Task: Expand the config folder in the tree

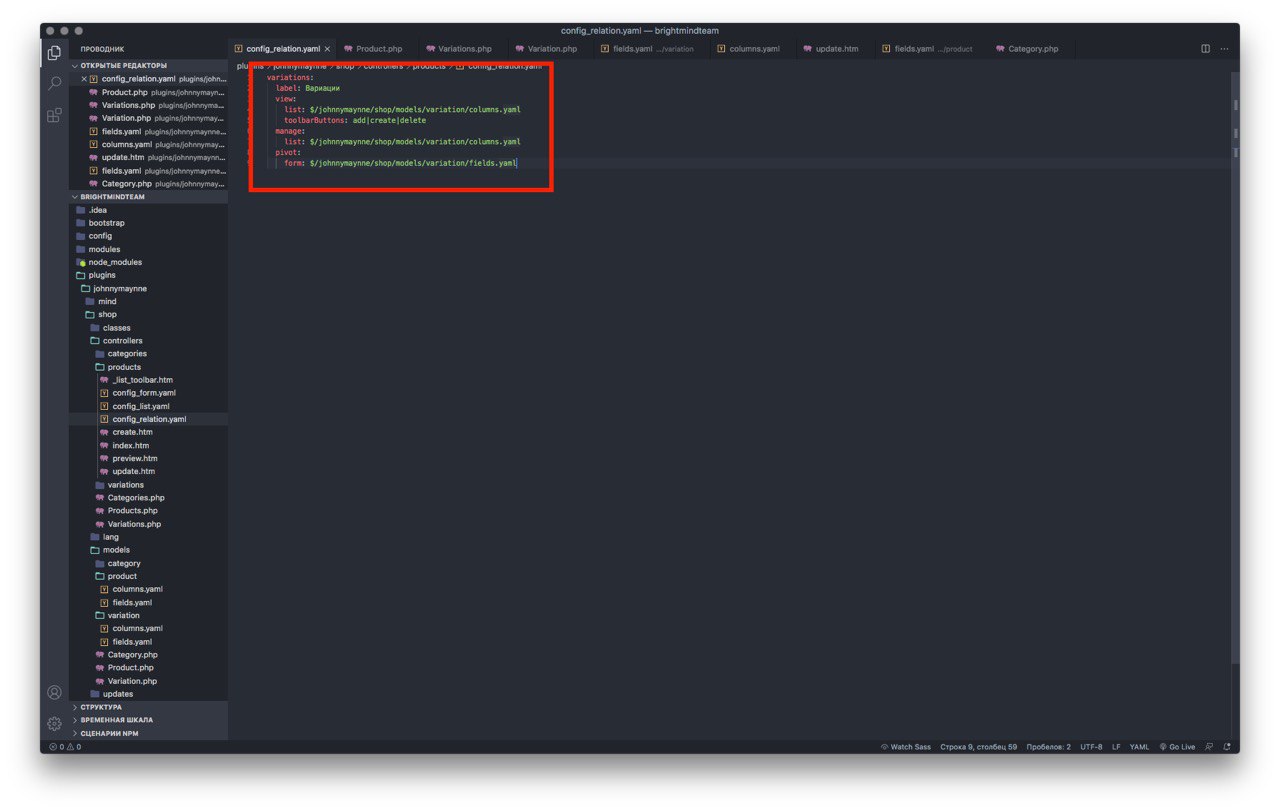Action: 148,236
